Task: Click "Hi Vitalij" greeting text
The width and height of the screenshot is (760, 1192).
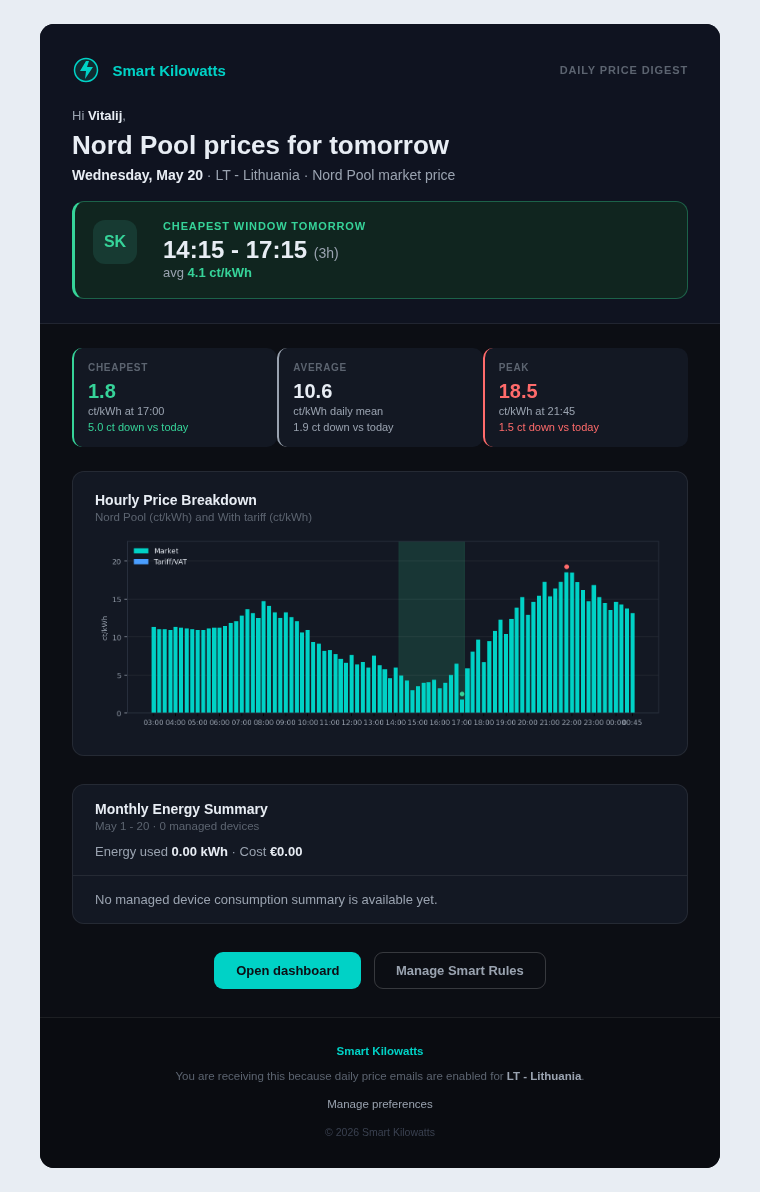Action: tap(99, 116)
